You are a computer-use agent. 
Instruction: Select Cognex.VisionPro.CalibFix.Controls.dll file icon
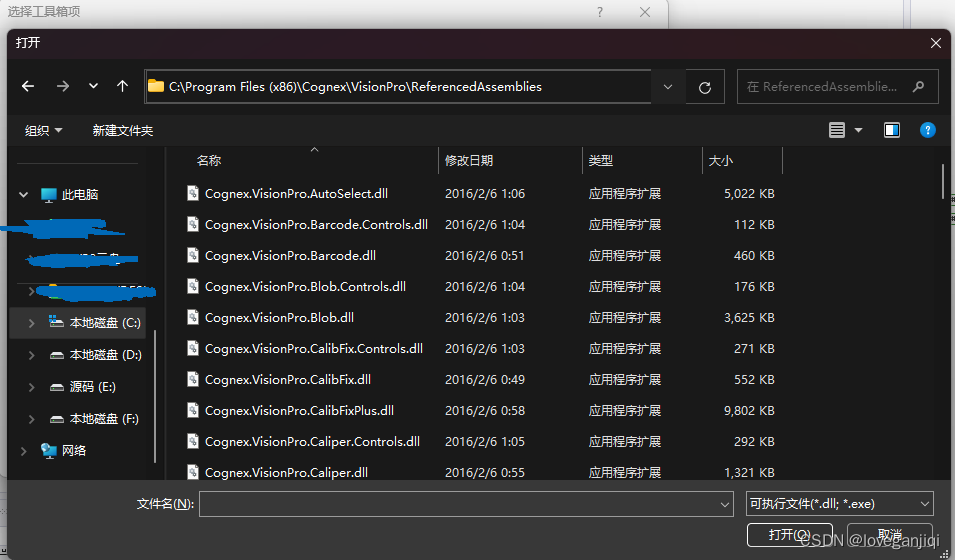pos(192,349)
